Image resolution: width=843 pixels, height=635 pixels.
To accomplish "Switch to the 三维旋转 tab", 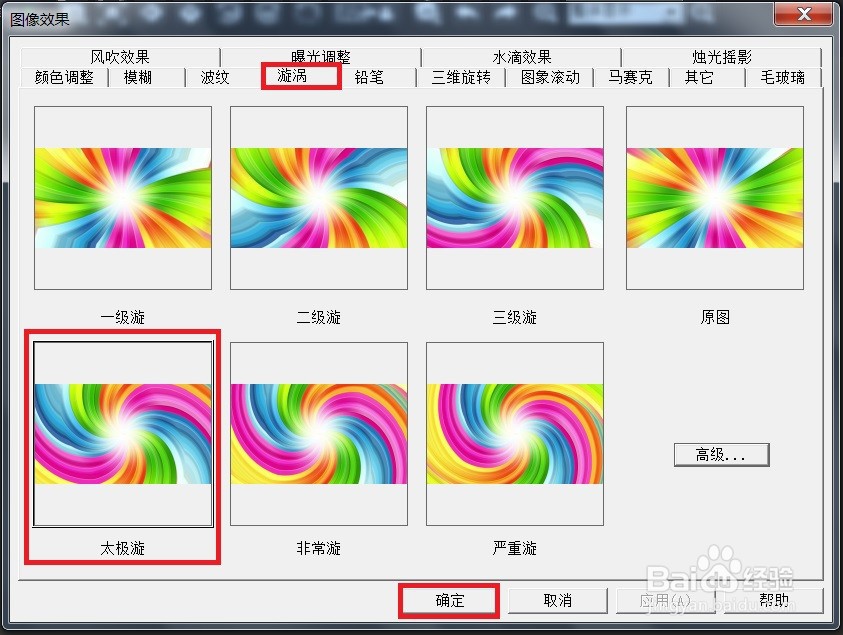I will 461,77.
